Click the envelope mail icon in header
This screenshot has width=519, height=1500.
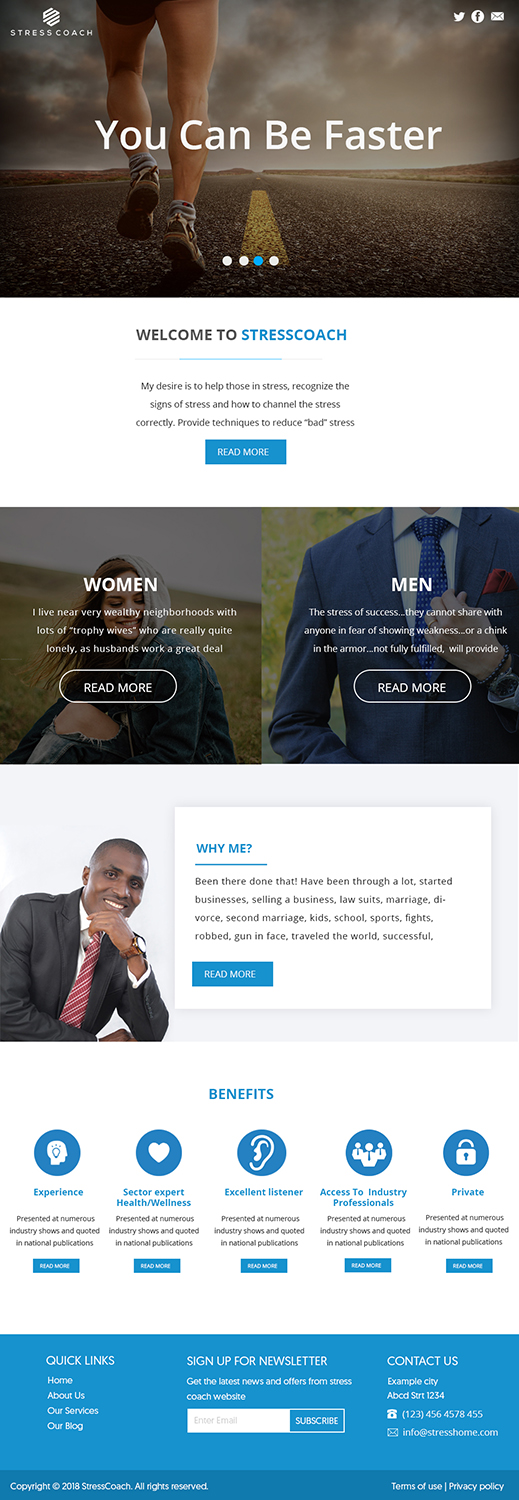click(x=497, y=16)
